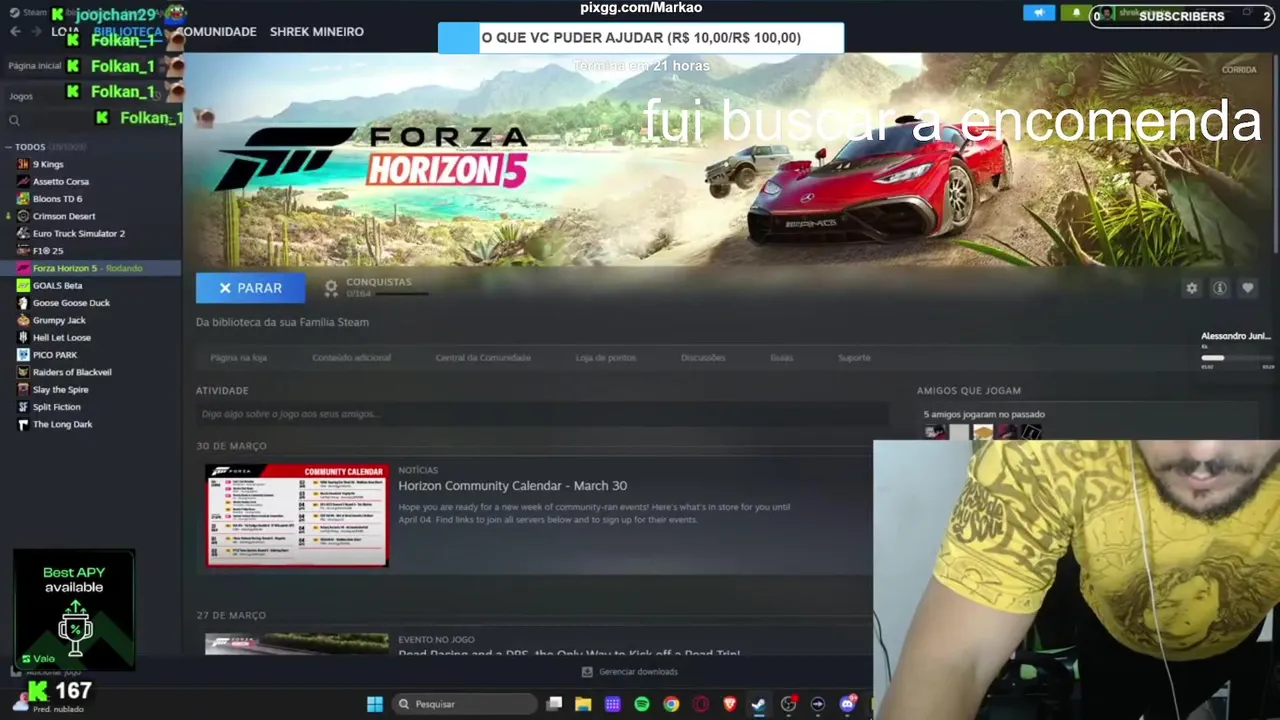Select Euro Truck Simulator 2

tap(79, 233)
